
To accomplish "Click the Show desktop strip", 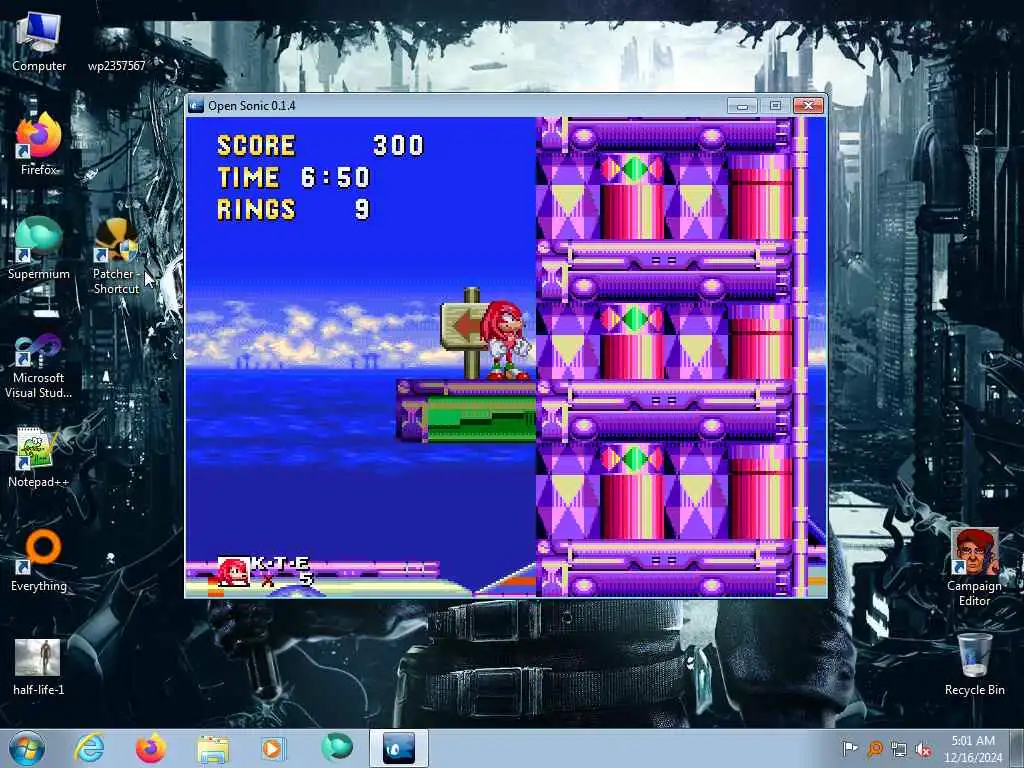I will click(1017, 748).
